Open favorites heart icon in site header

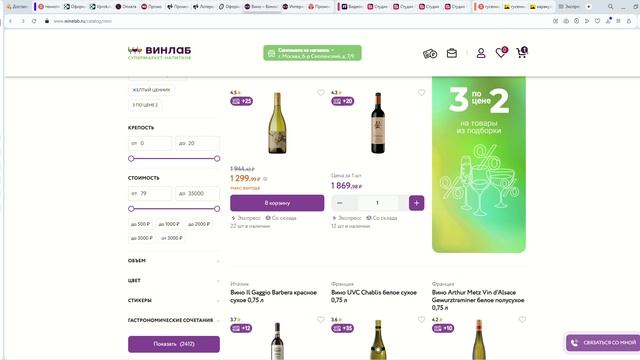click(501, 53)
